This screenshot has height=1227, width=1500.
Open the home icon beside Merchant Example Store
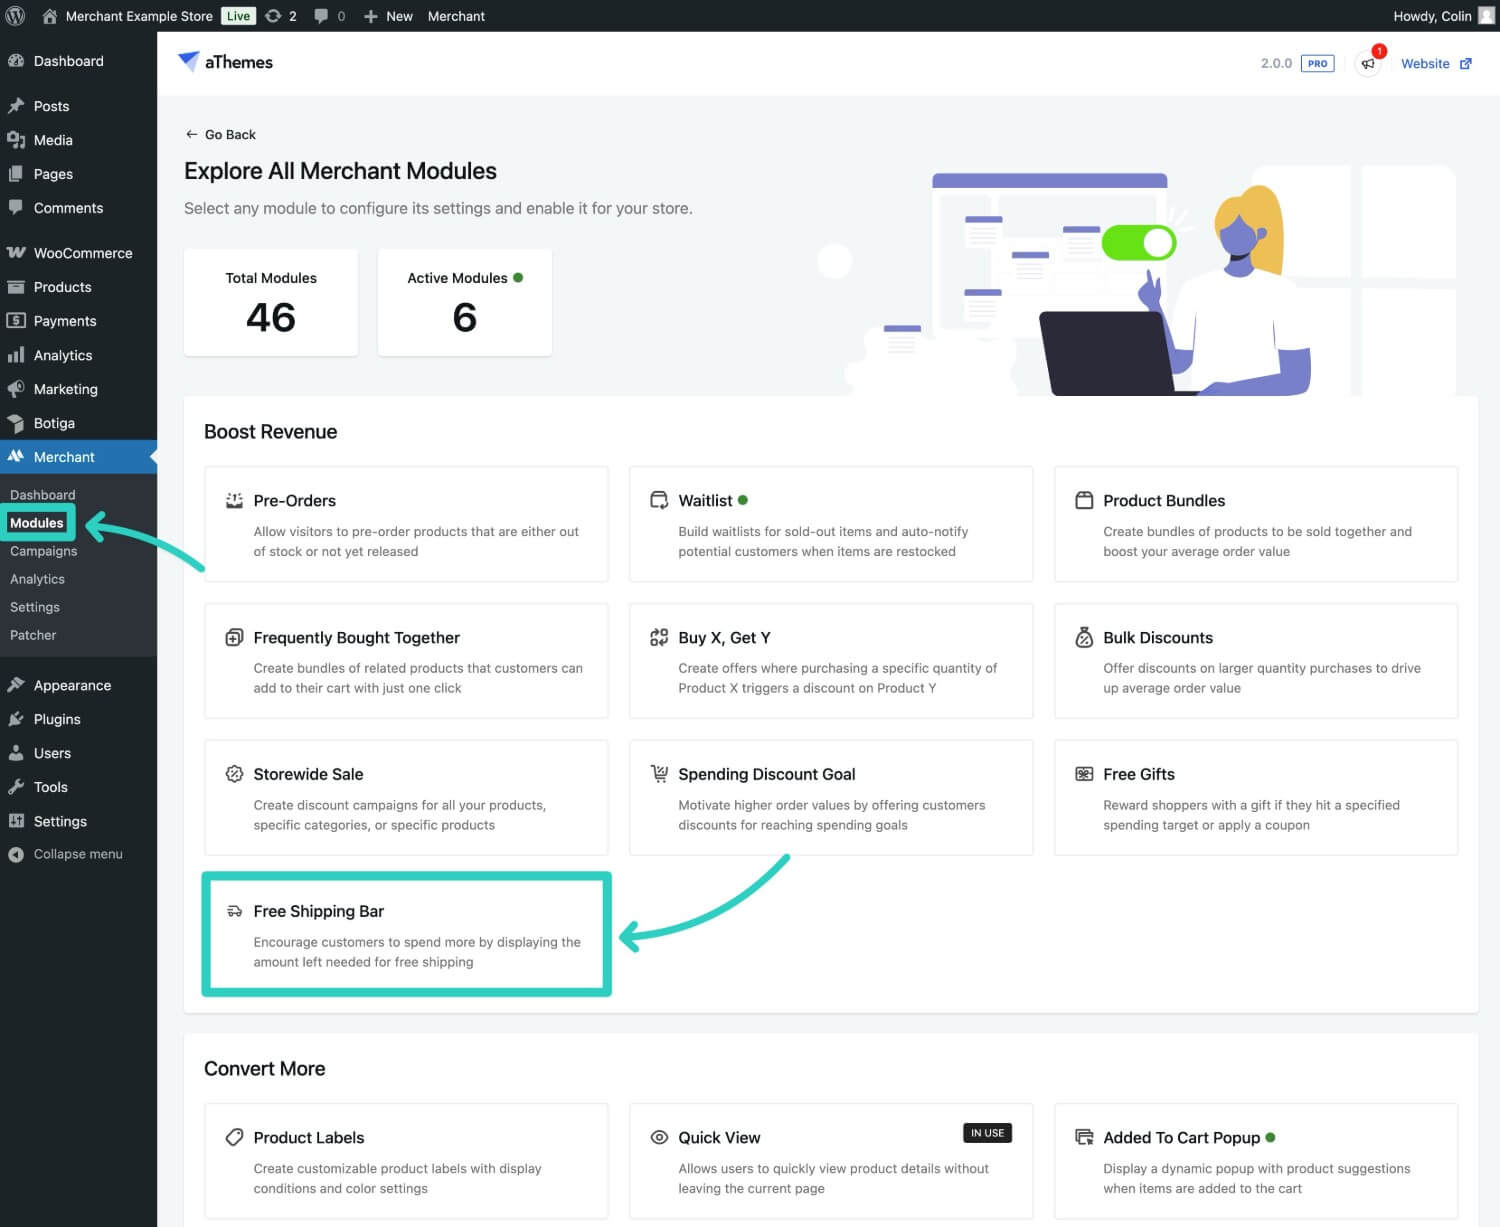click(x=49, y=16)
